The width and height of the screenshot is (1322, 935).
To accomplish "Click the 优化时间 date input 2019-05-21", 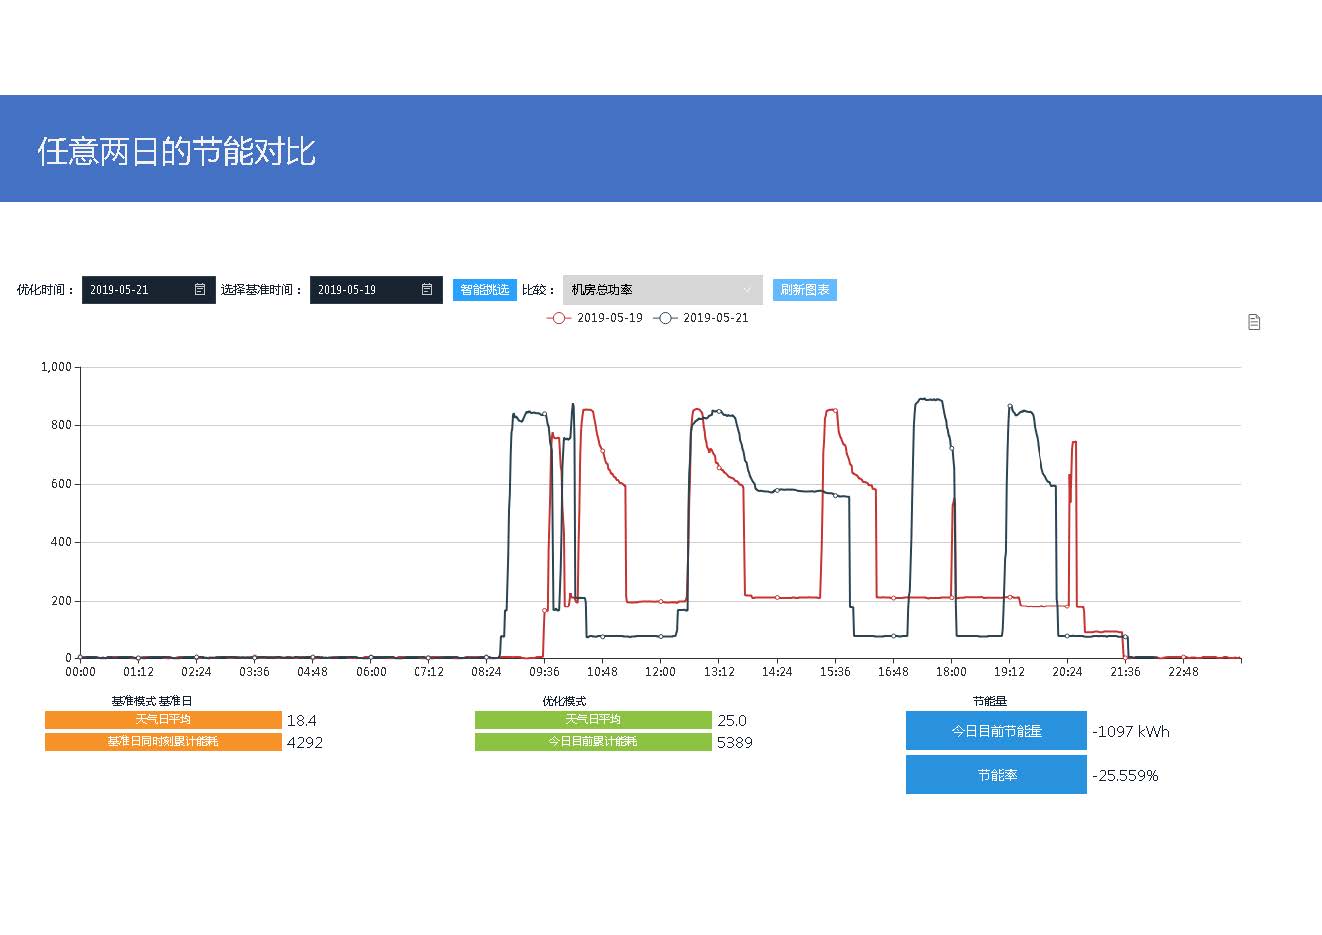I will (x=135, y=290).
